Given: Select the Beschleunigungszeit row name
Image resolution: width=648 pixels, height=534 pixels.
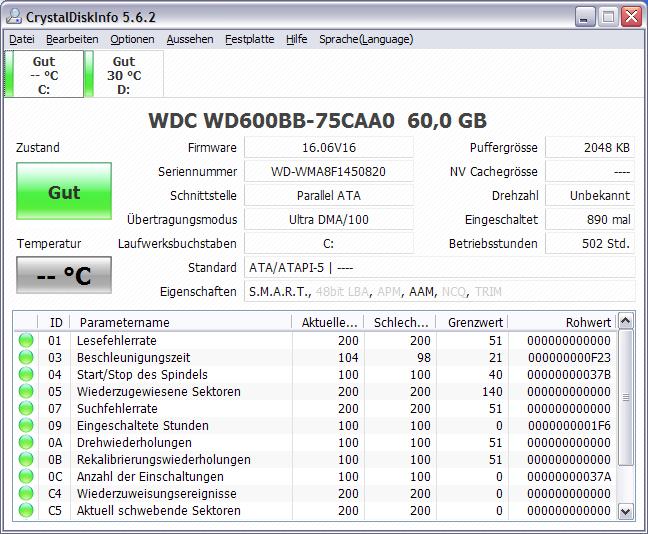Looking at the screenshot, I should point(133,358).
